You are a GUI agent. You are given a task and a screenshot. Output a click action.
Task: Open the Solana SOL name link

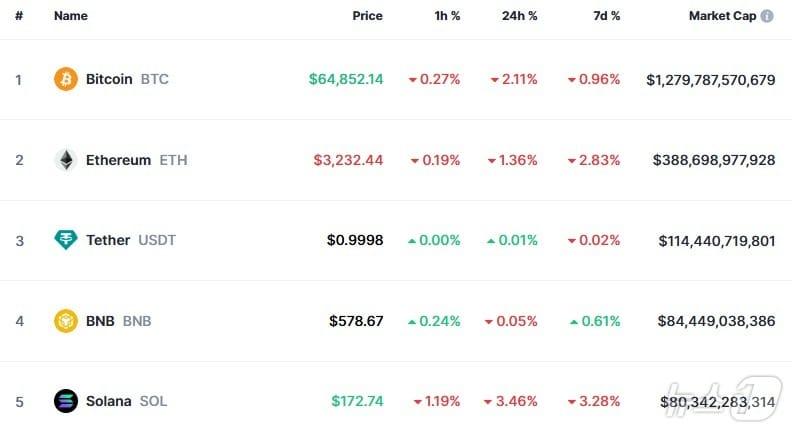[126, 401]
